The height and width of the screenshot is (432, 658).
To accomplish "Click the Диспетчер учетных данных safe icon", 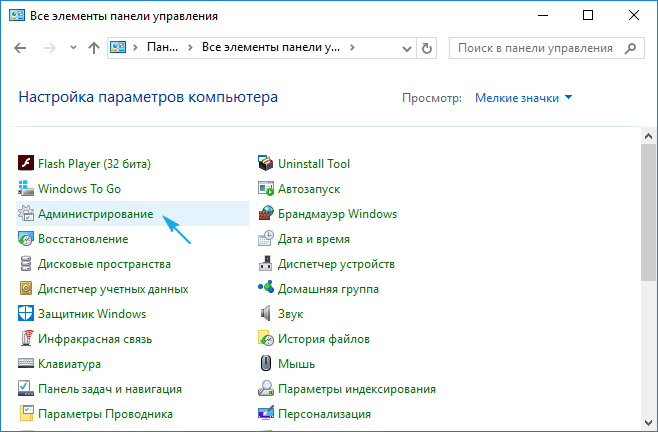I will (26, 288).
